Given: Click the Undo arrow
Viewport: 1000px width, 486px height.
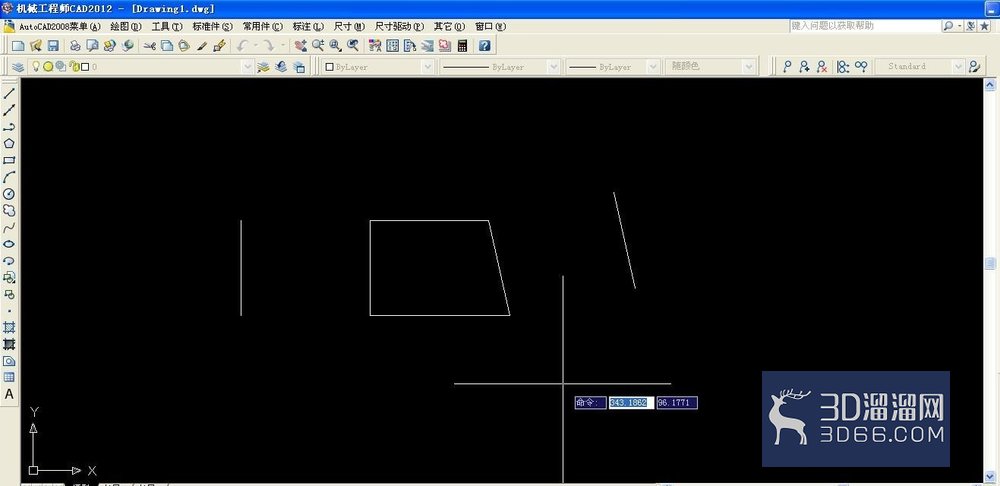Looking at the screenshot, I should point(242,45).
